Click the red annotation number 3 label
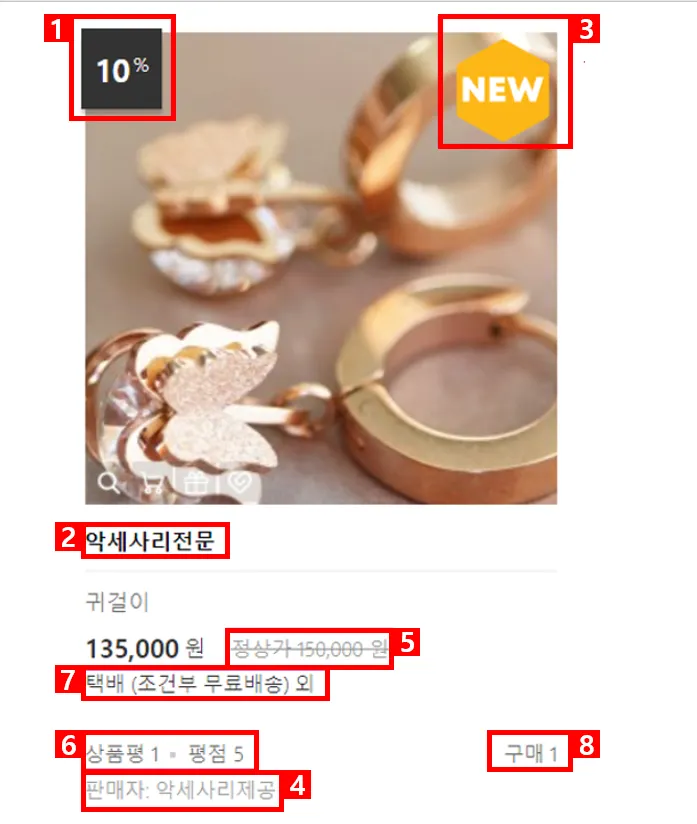Image resolution: width=697 pixels, height=824 pixels. click(x=586, y=29)
